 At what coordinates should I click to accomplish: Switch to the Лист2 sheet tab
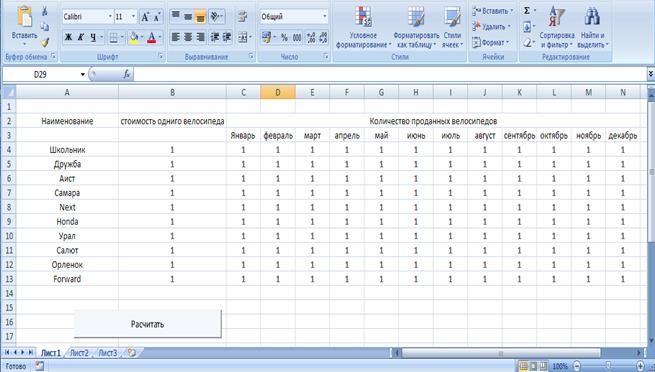pyautogui.click(x=79, y=353)
